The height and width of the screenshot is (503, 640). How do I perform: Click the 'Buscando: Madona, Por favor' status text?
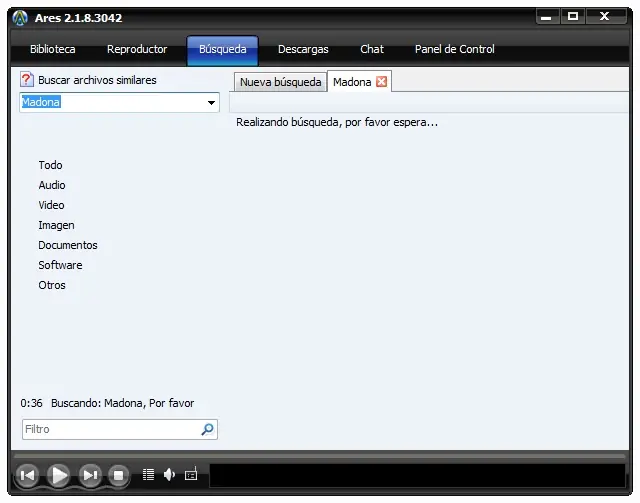[x=122, y=403]
